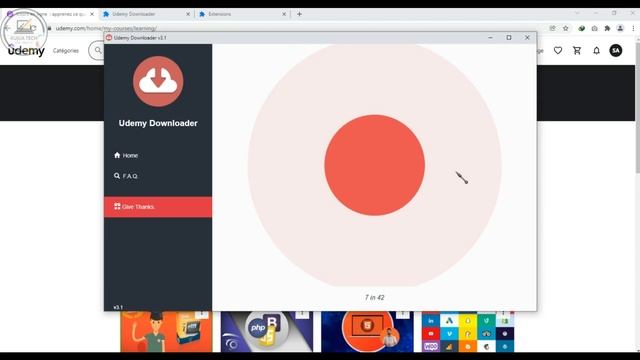Open F.A.Q. in Udemy Downloader sidebar

[126, 176]
